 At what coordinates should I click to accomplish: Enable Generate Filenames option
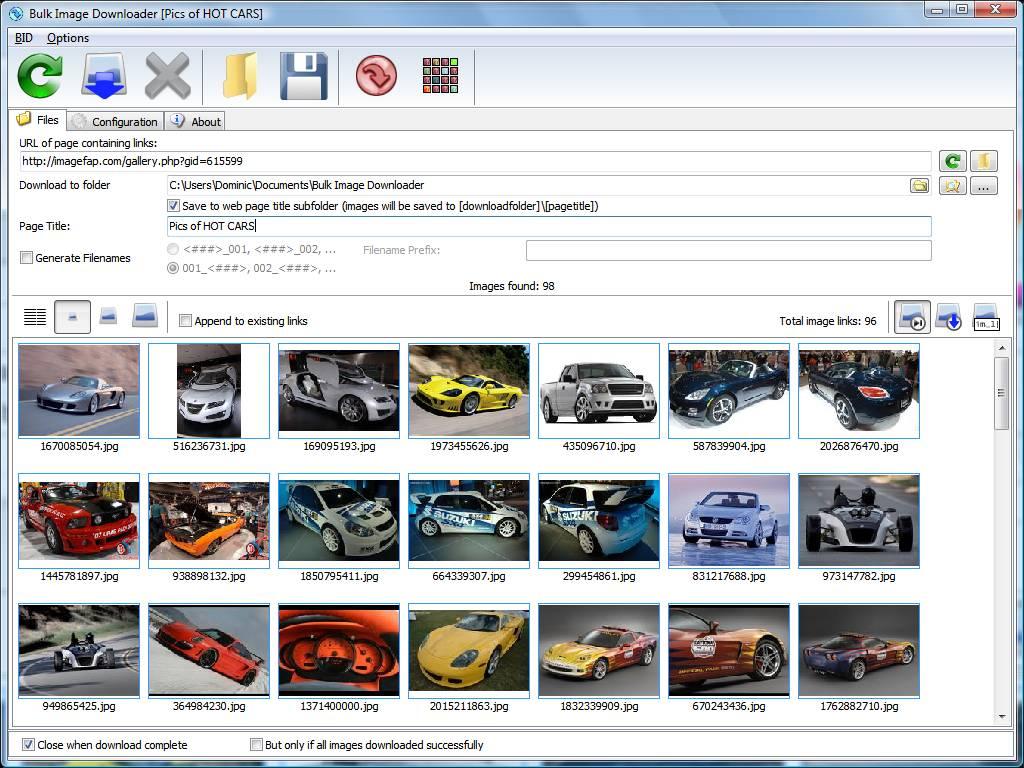click(x=25, y=258)
